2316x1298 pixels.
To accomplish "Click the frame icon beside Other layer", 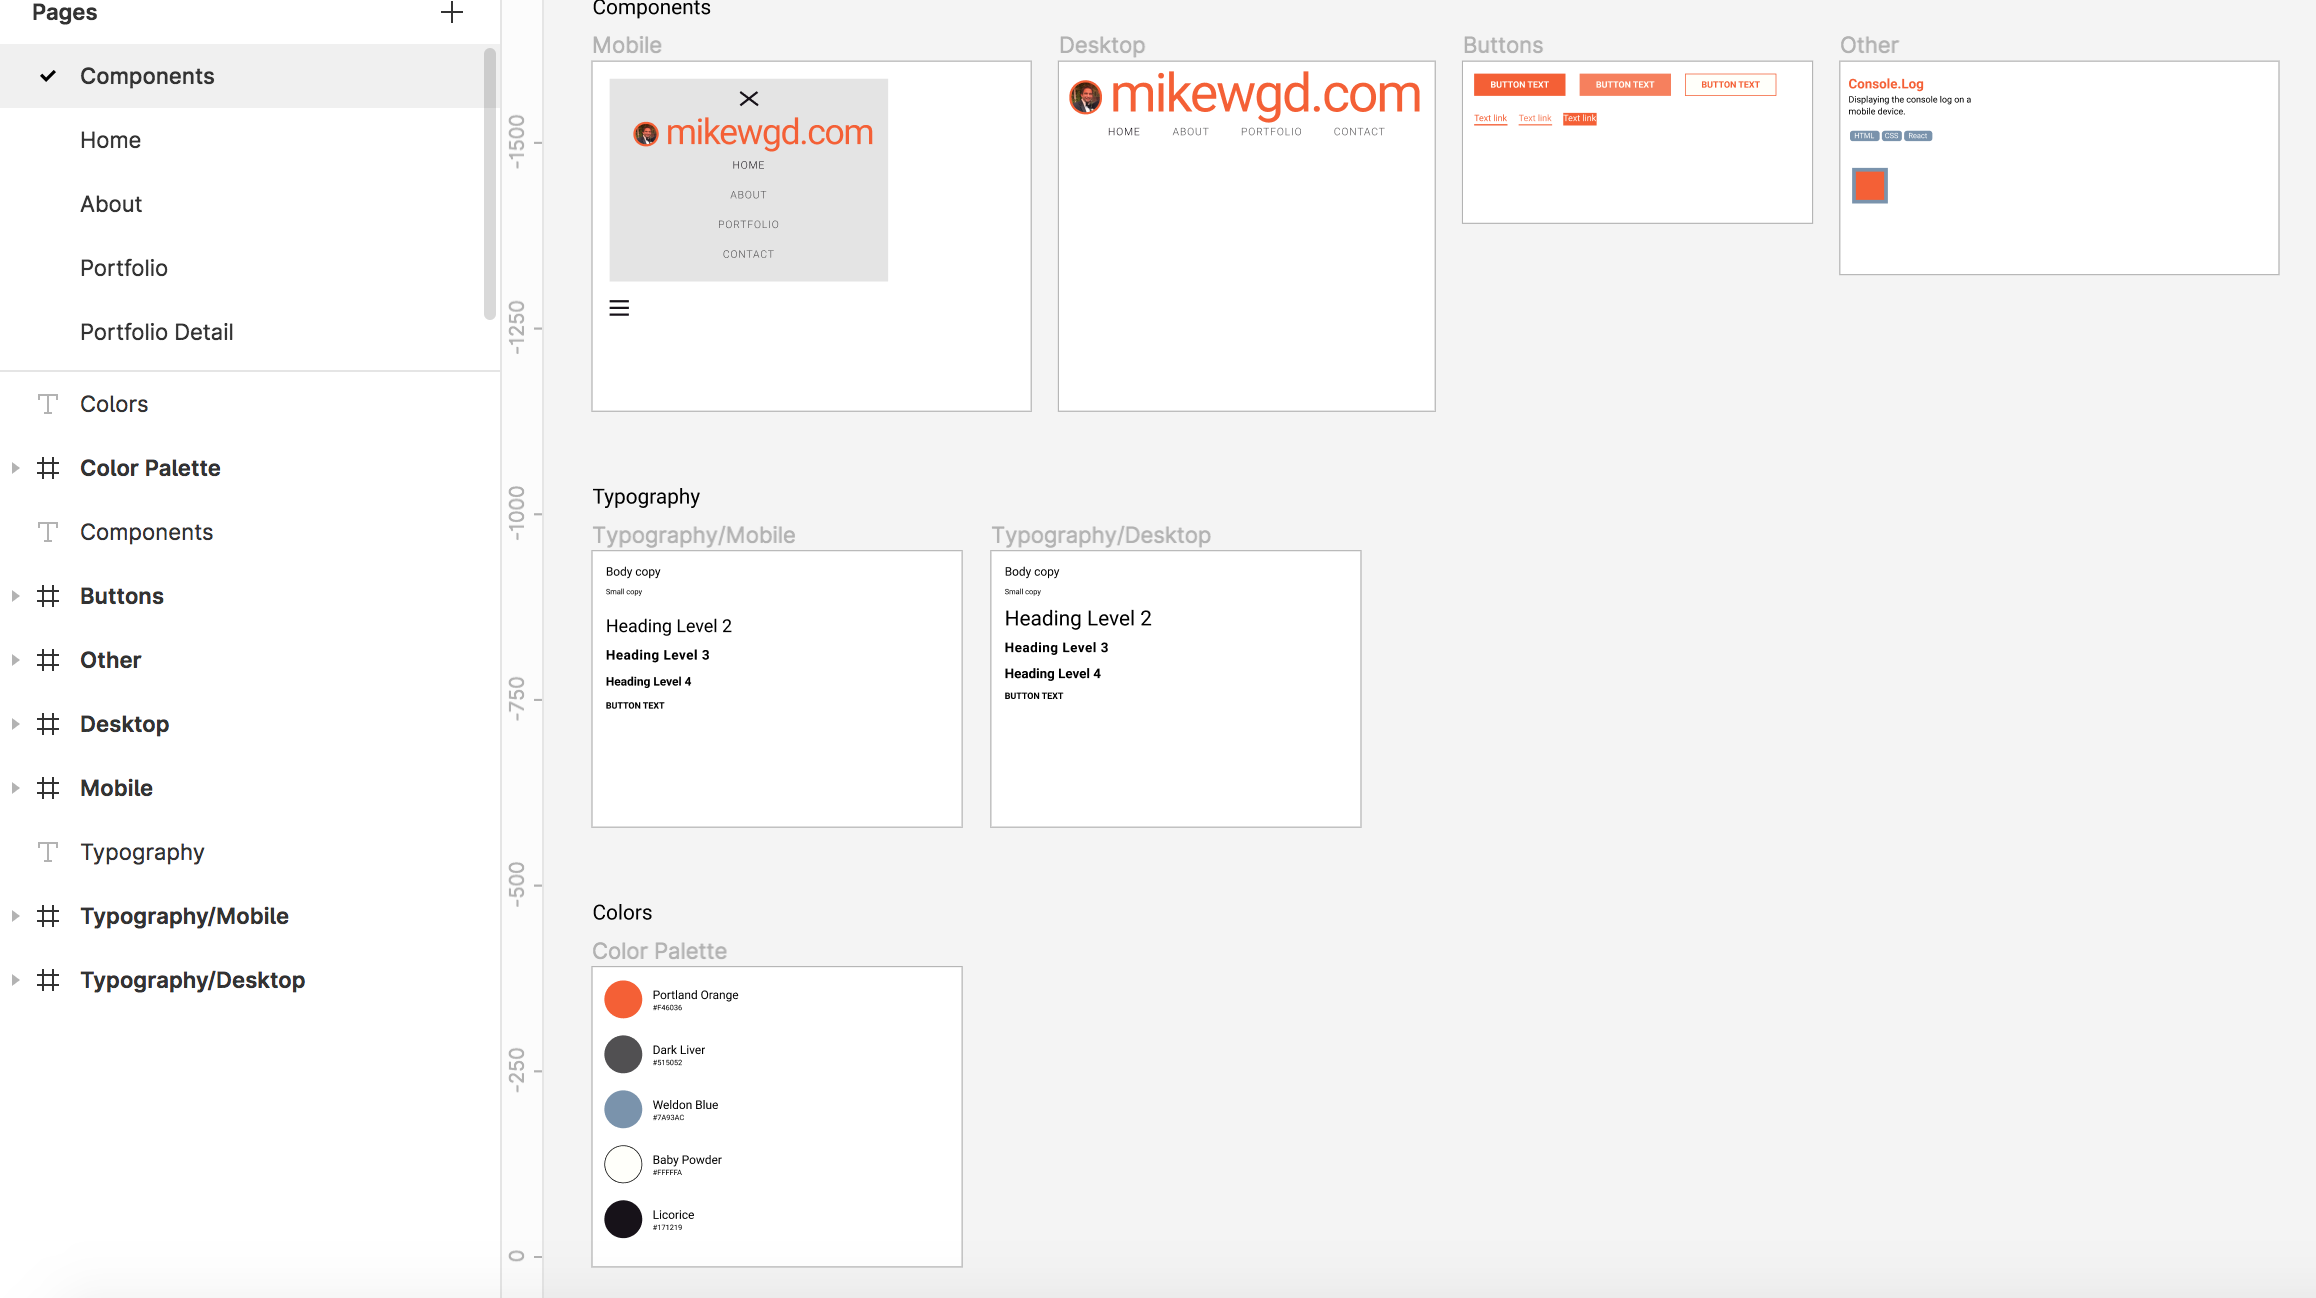I will 48,660.
